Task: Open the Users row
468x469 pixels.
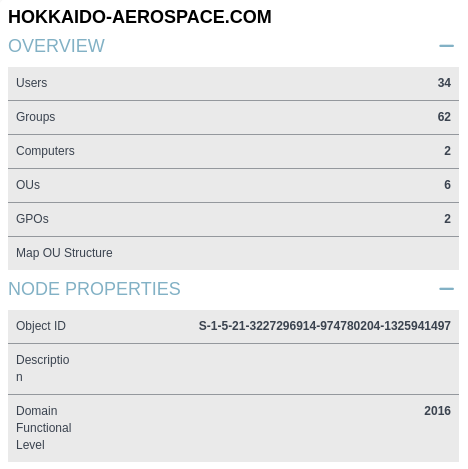Action: pos(233,83)
